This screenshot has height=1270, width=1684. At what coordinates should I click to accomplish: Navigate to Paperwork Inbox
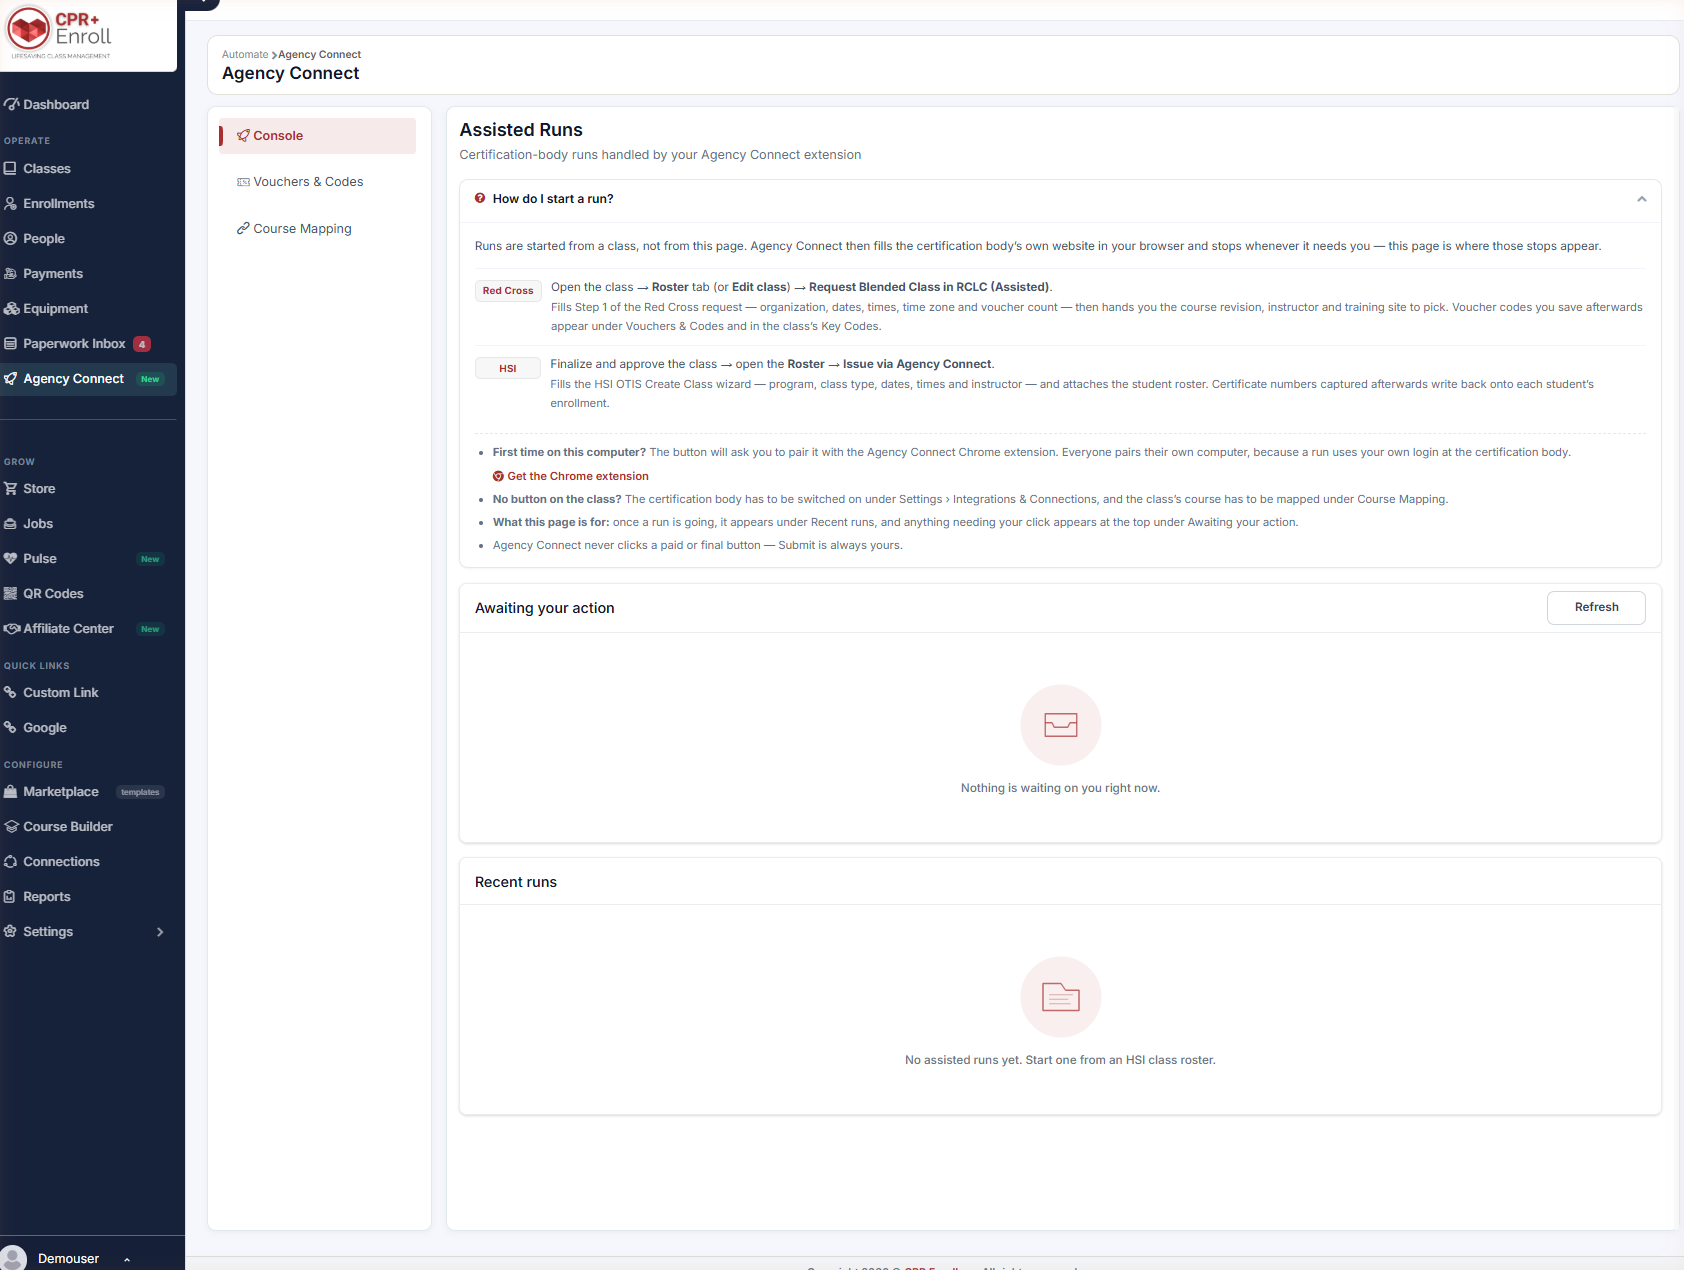[88, 344]
